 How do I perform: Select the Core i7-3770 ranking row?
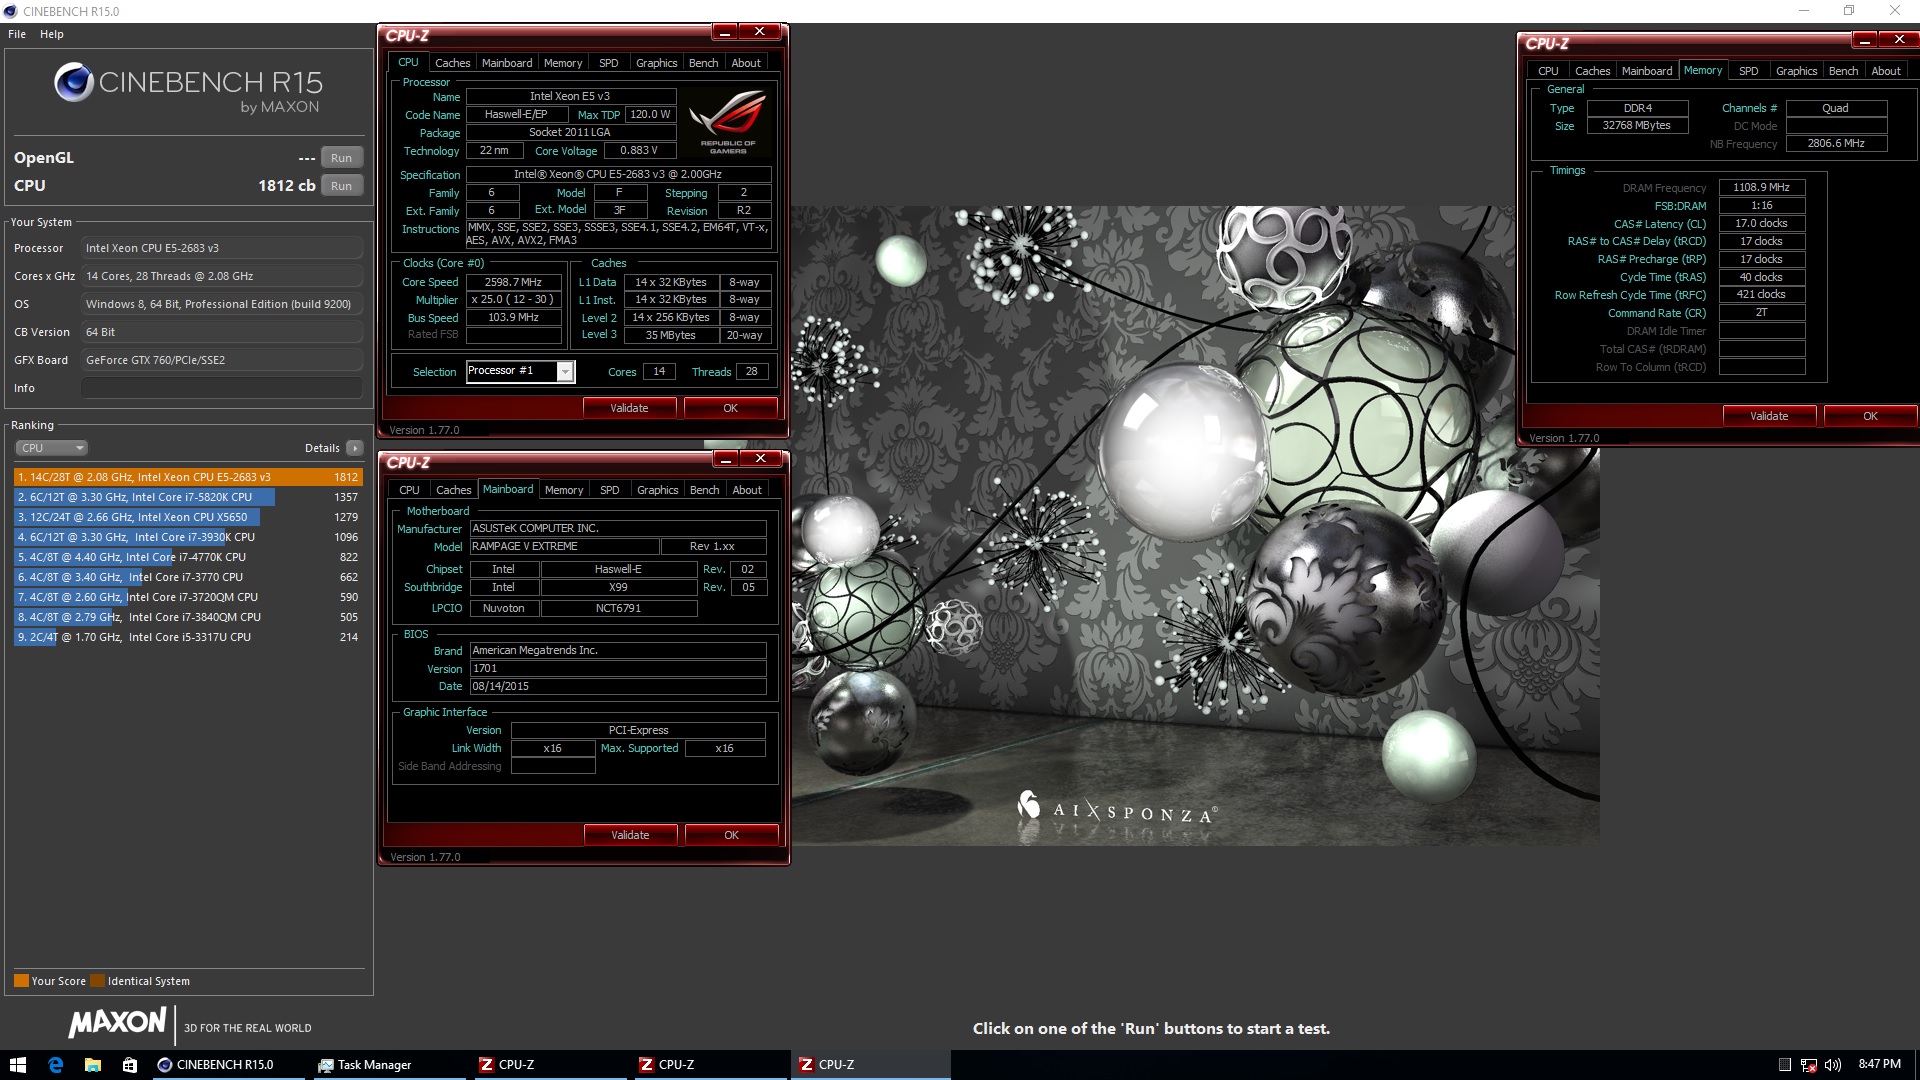[188, 577]
